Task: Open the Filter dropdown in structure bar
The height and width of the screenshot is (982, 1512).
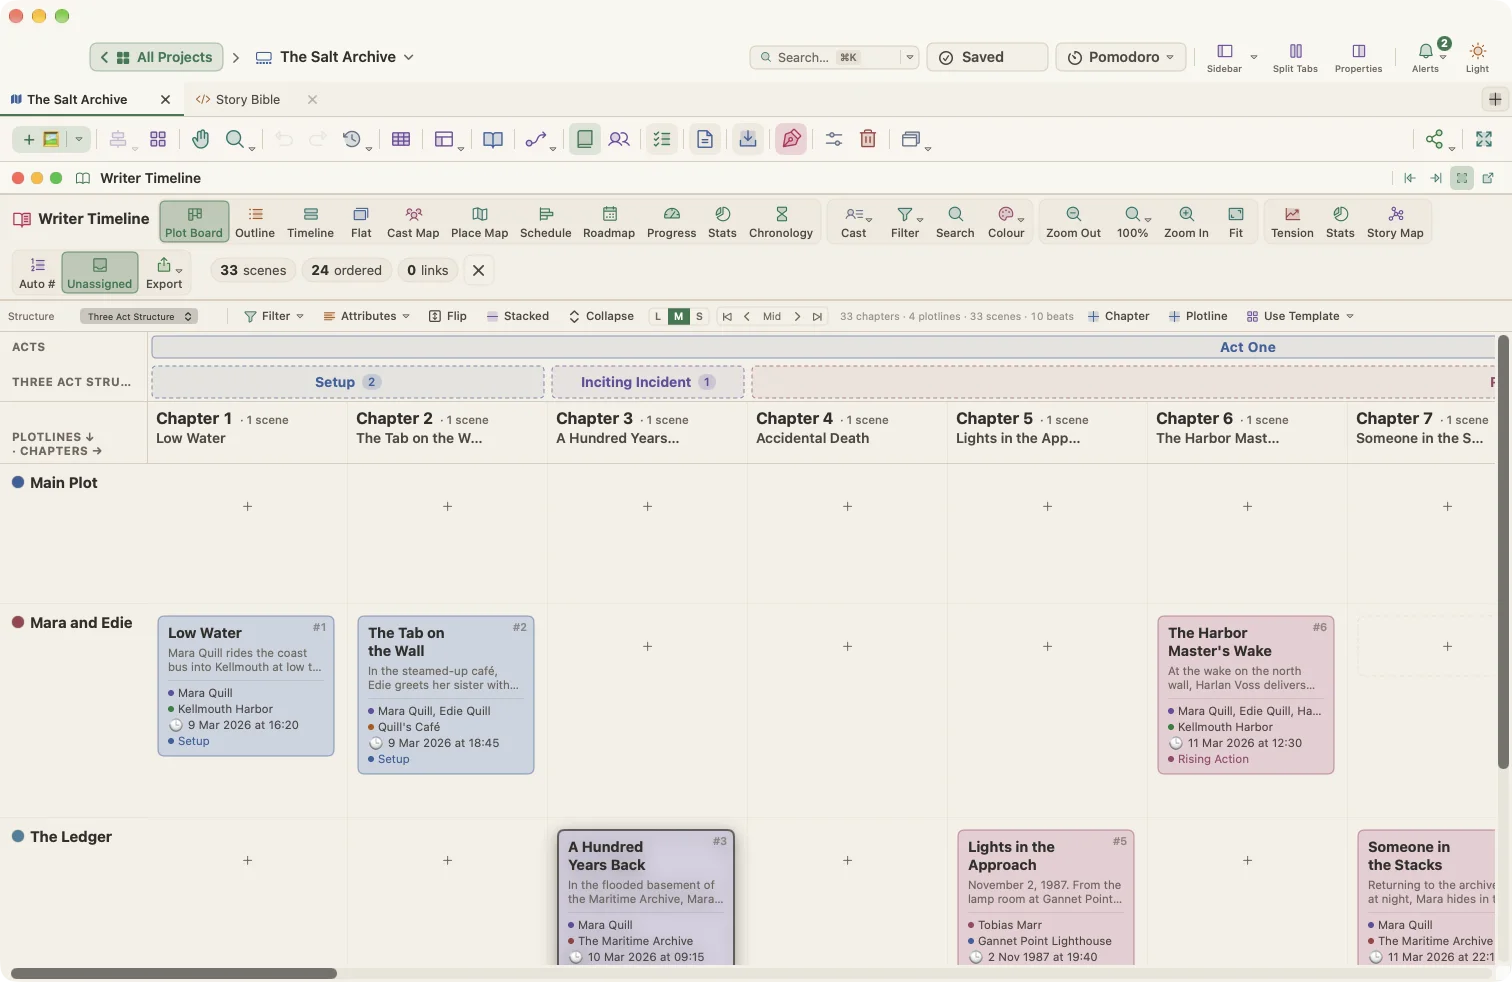Action: 274,316
